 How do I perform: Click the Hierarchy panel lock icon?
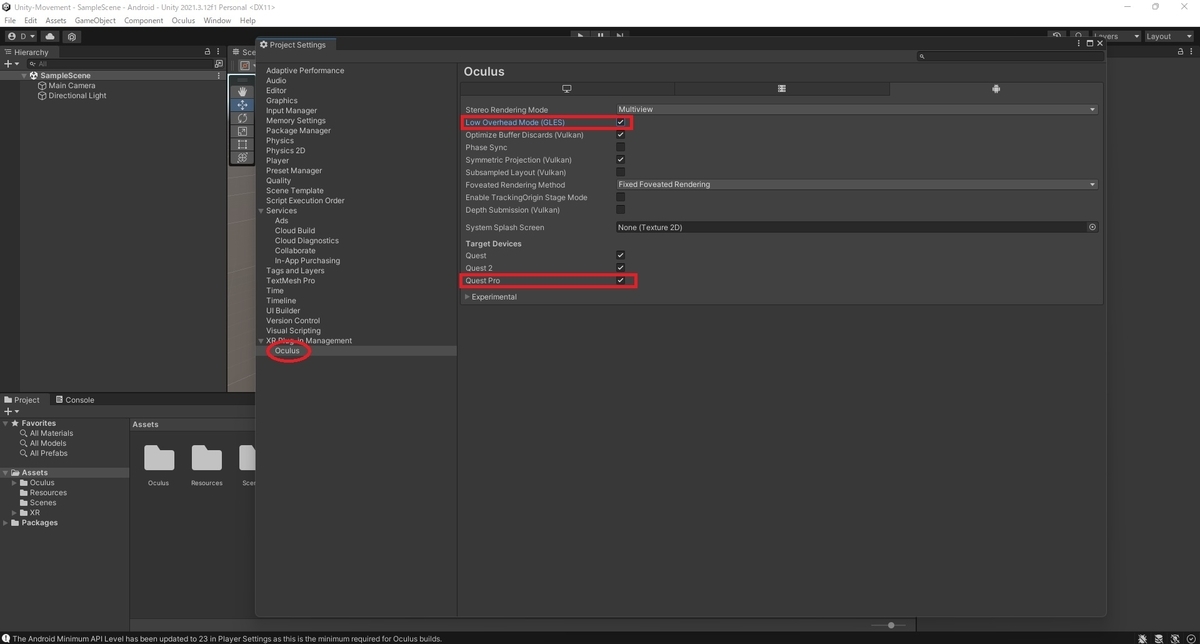point(207,52)
